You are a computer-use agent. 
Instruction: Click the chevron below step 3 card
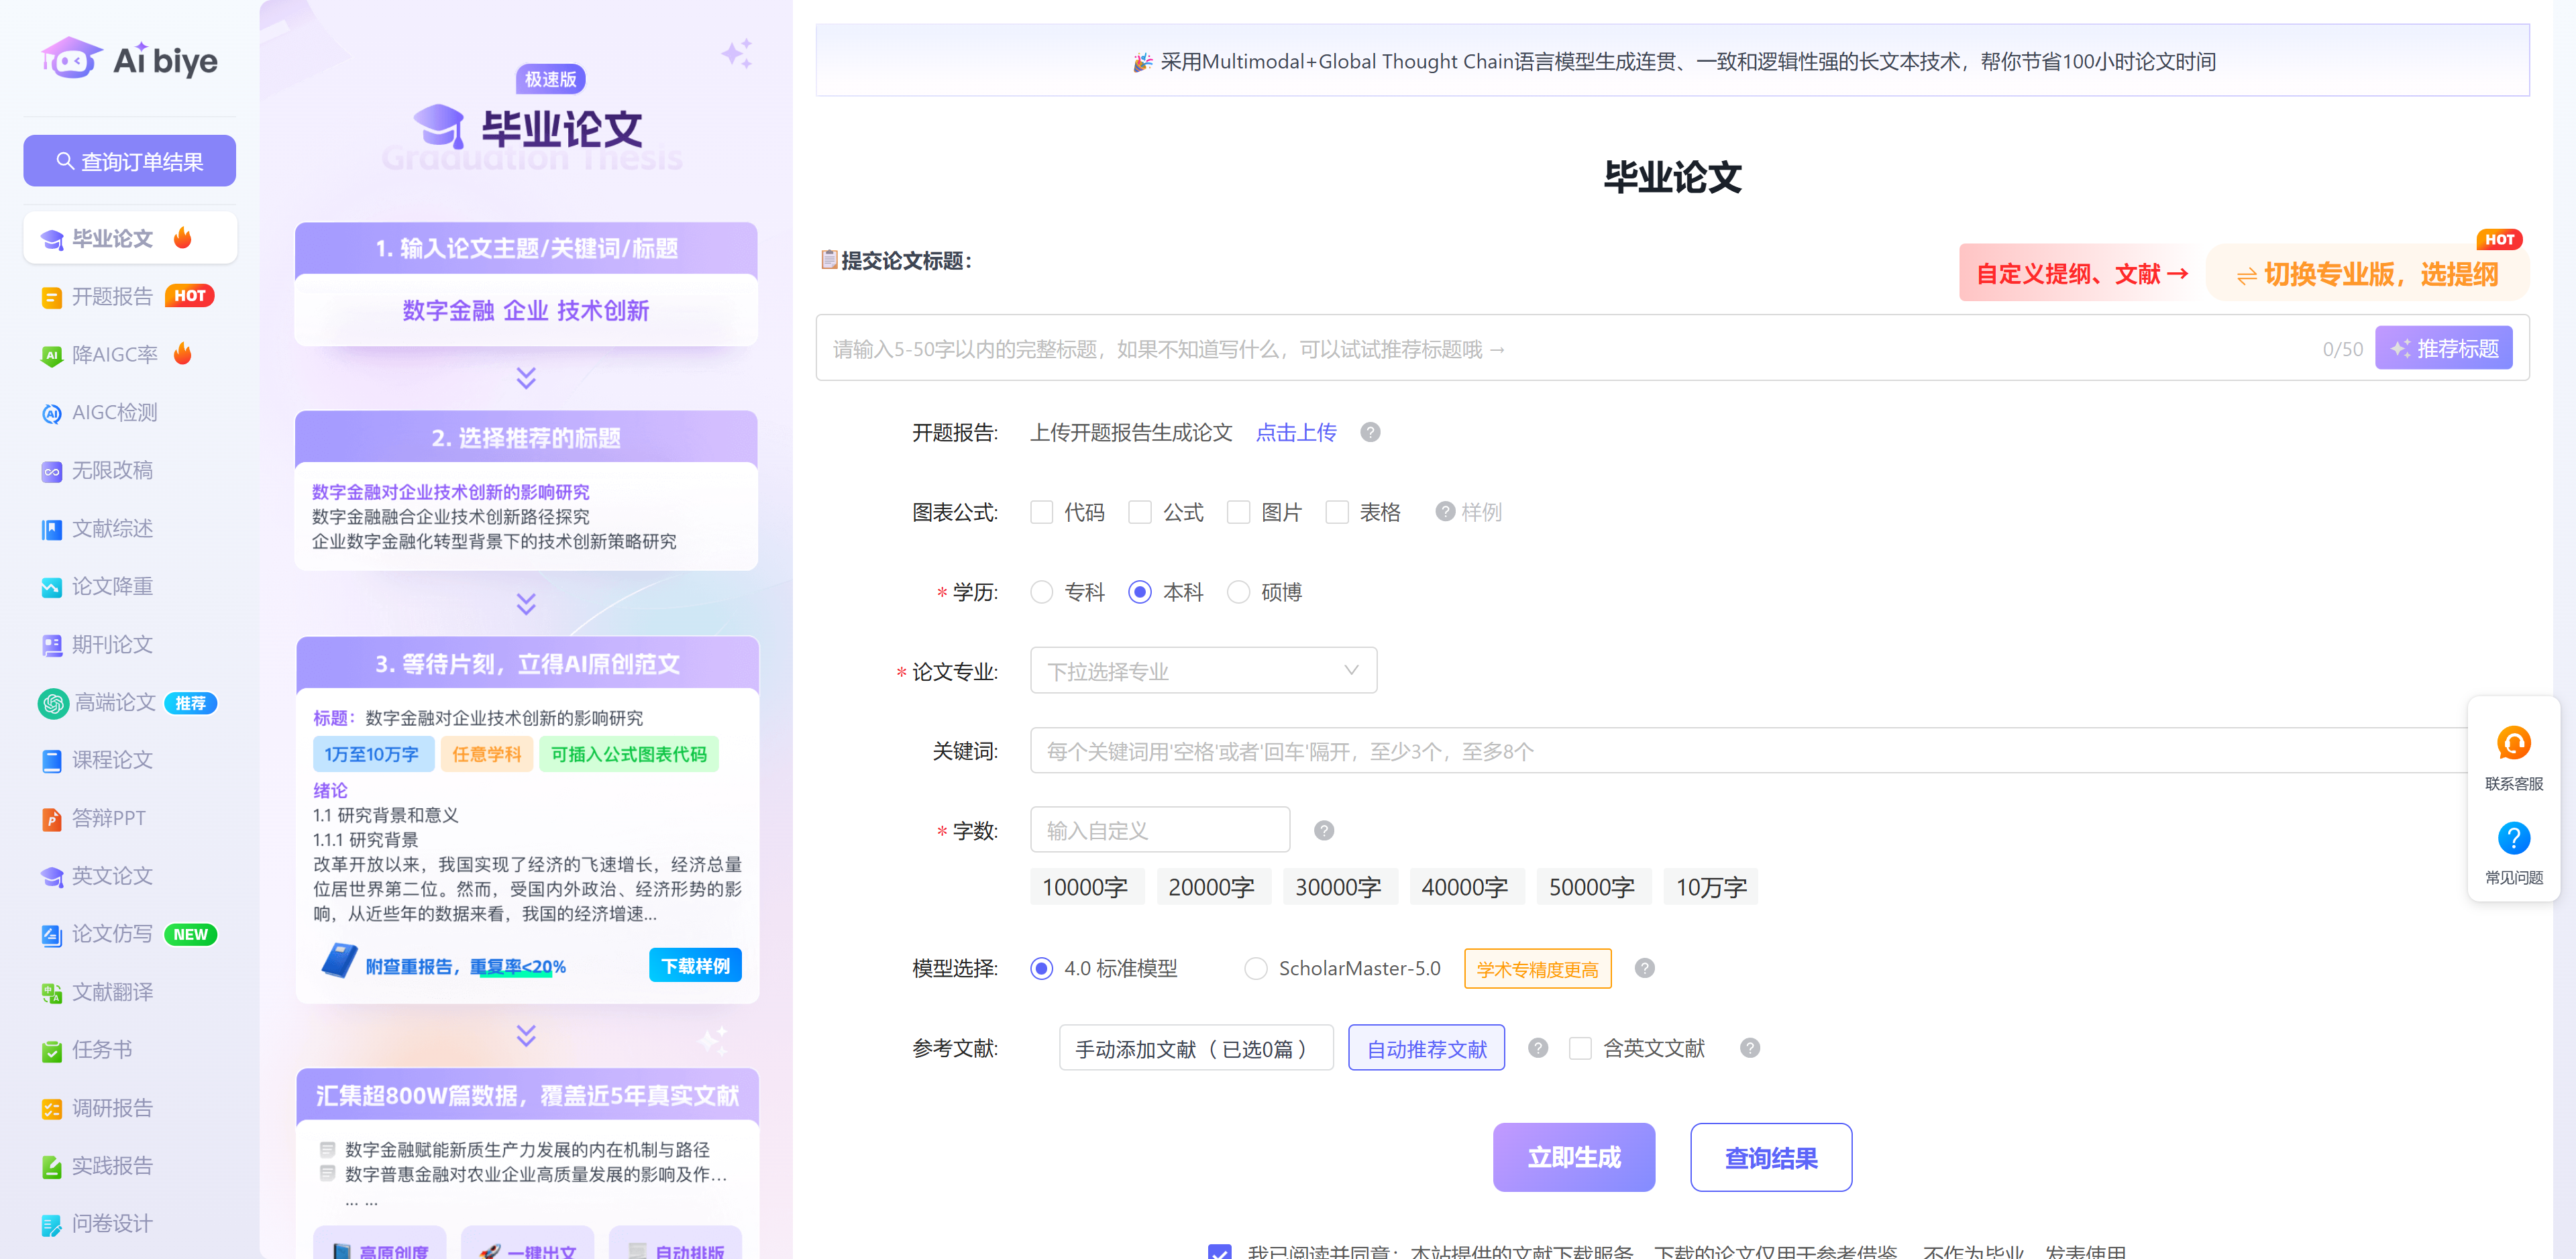tap(526, 1036)
